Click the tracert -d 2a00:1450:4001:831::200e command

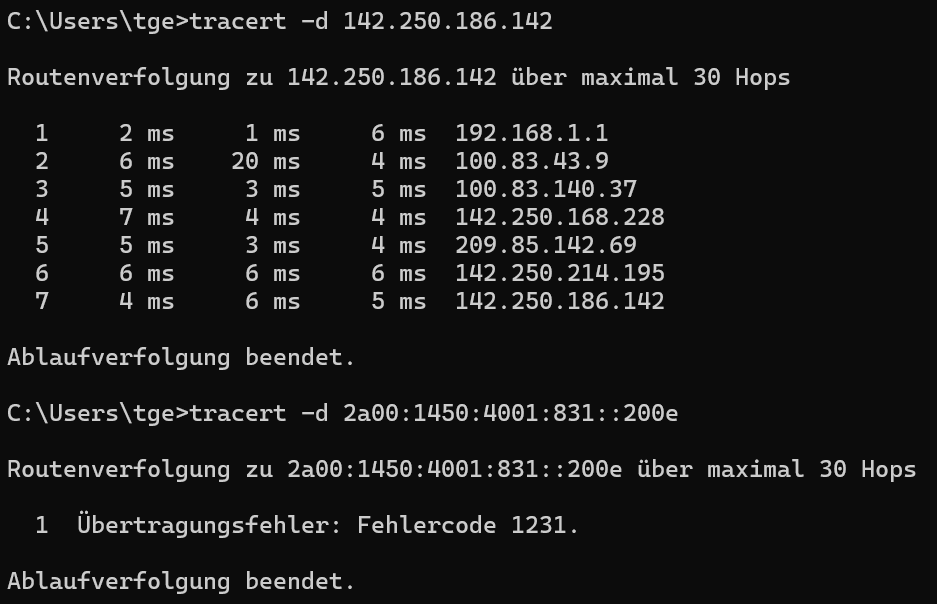434,413
